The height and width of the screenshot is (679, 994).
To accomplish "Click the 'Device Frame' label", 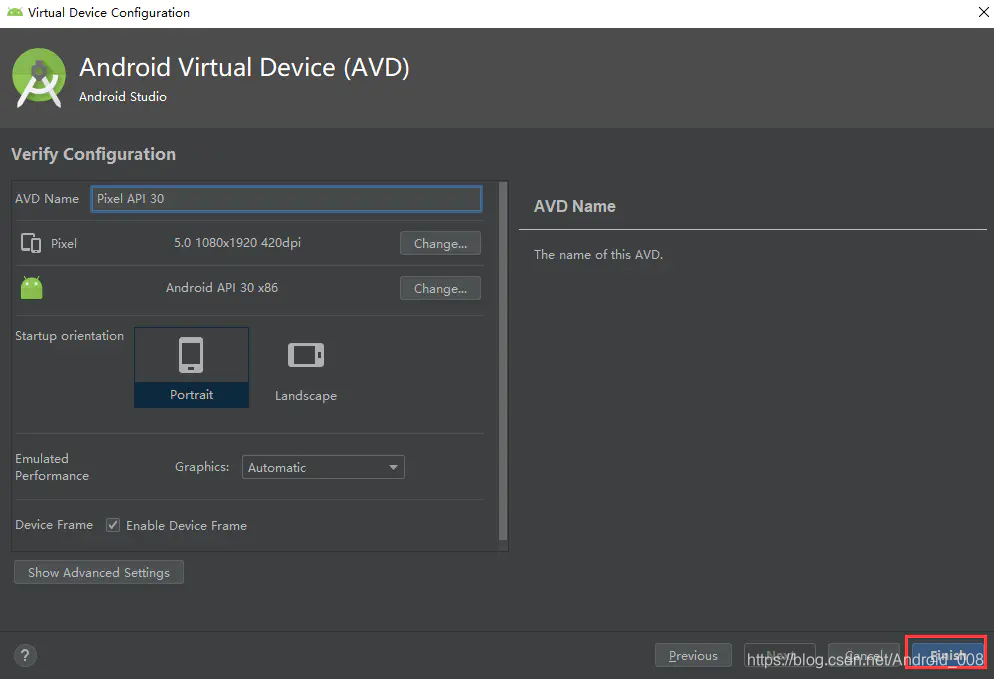I will click(x=54, y=524).
